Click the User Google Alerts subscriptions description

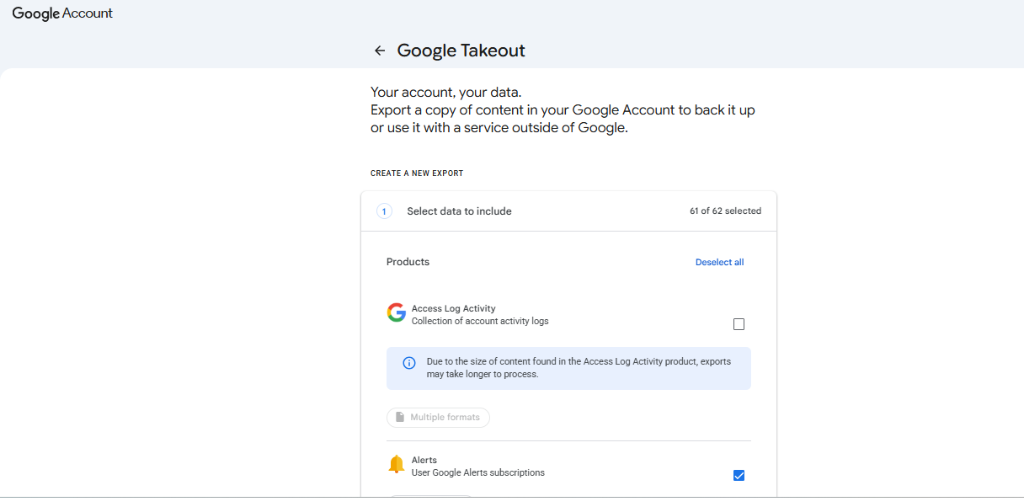(x=478, y=473)
